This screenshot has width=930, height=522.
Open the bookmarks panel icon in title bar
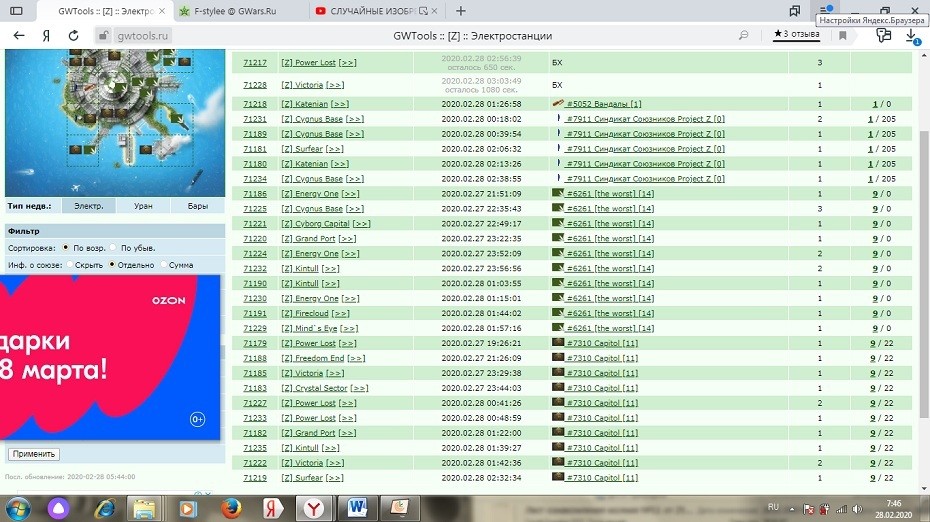[795, 11]
